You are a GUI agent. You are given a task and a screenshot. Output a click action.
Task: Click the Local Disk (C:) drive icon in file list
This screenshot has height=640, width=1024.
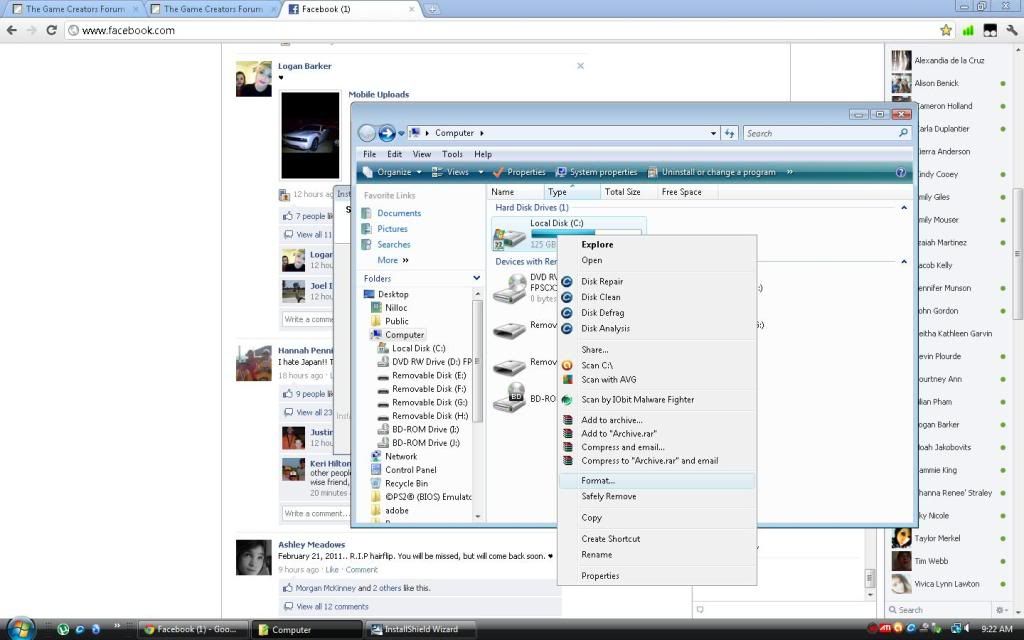click(x=509, y=238)
